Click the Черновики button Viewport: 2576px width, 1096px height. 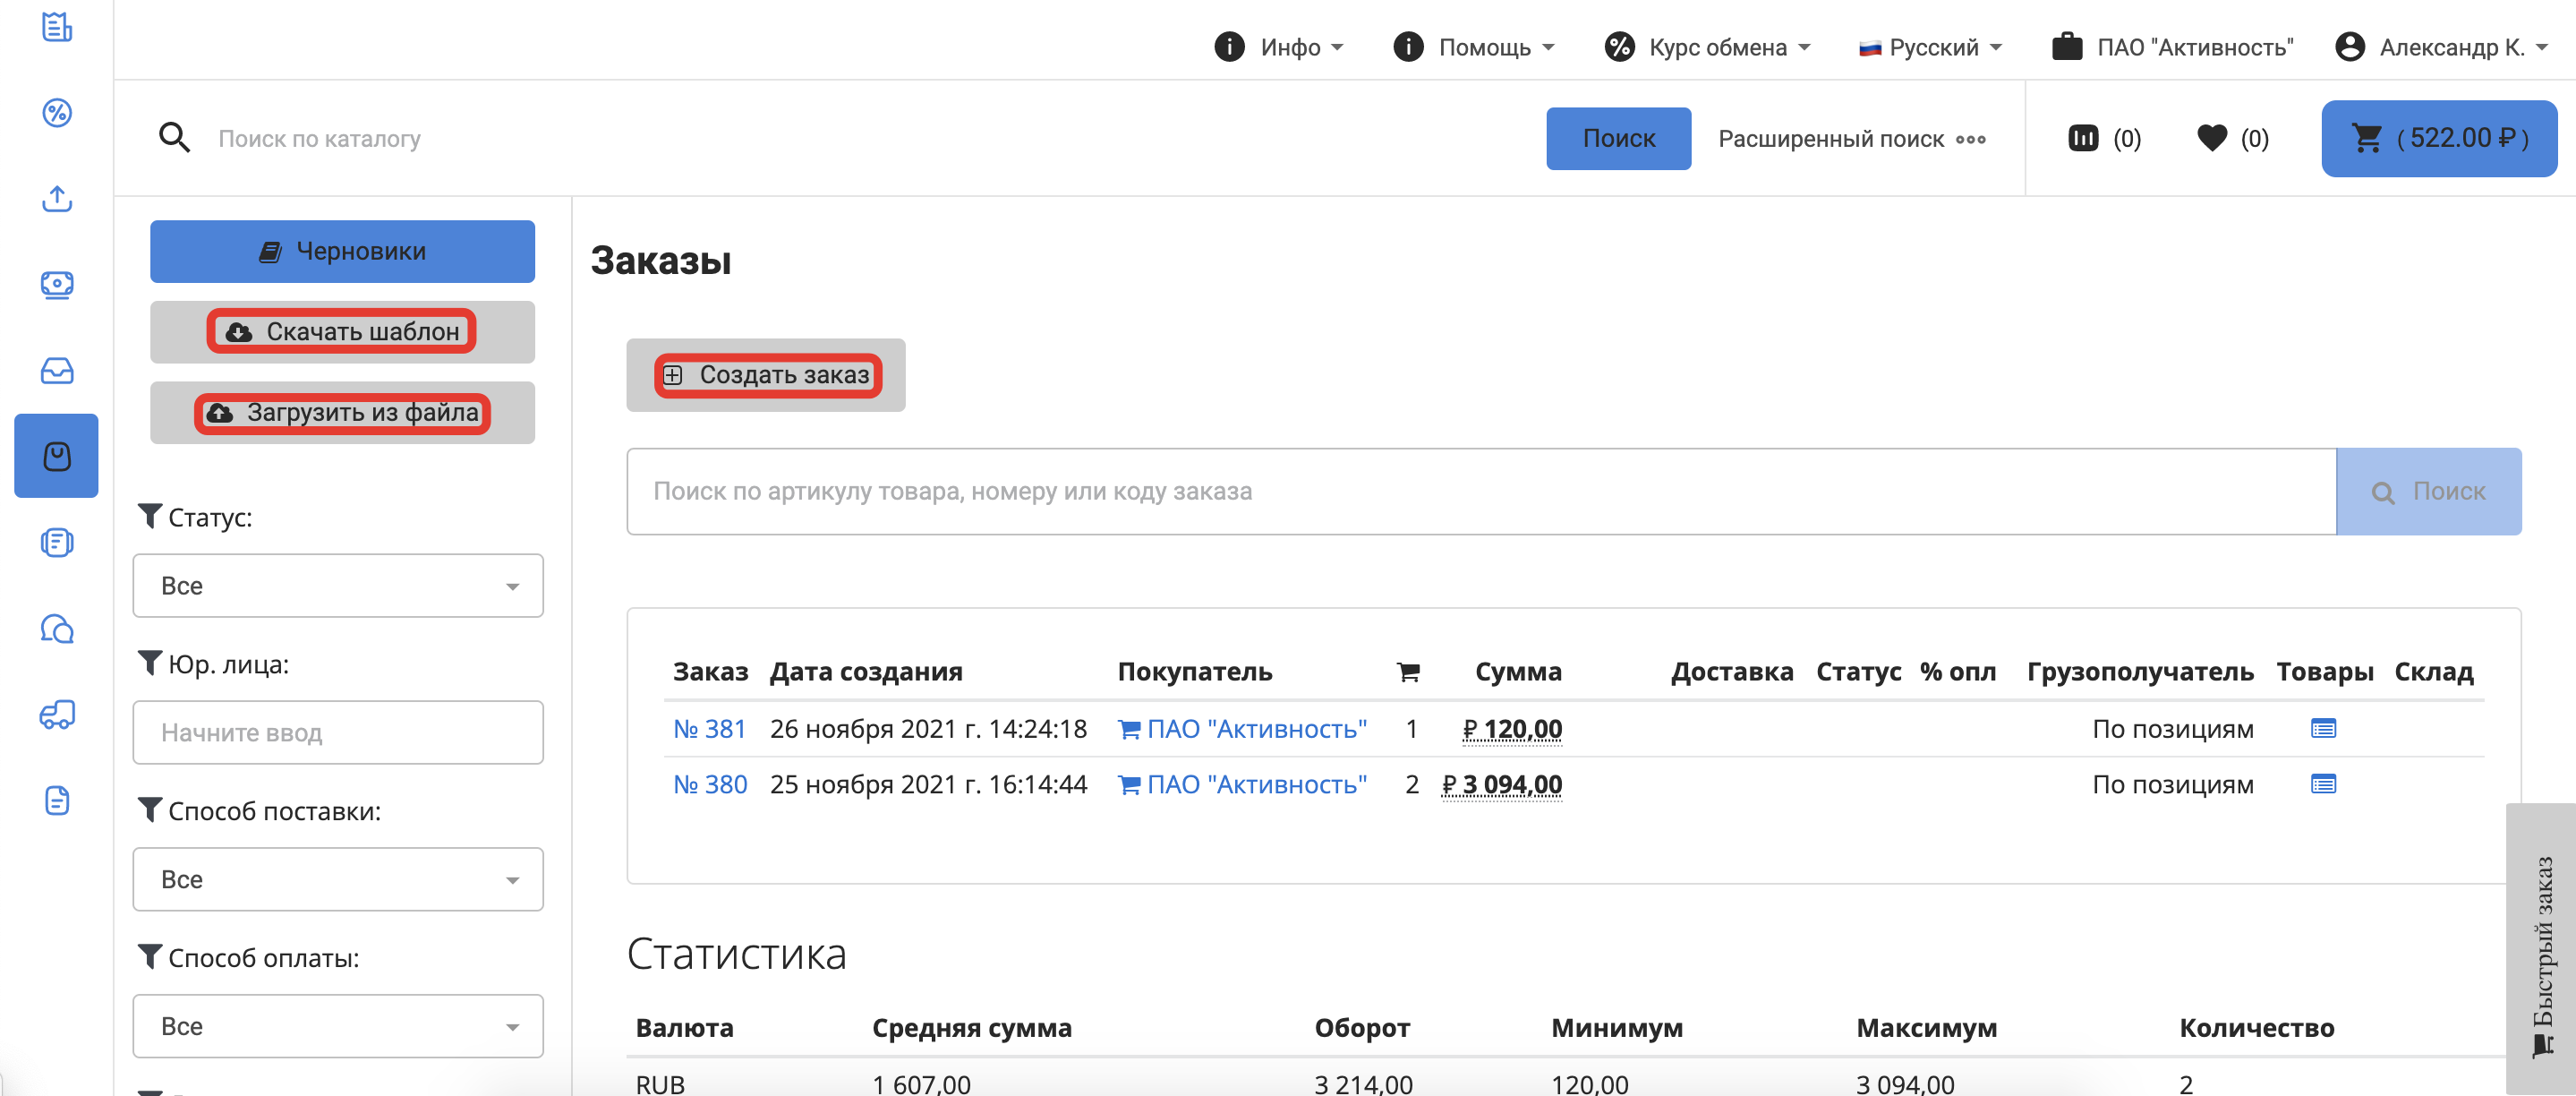click(342, 251)
